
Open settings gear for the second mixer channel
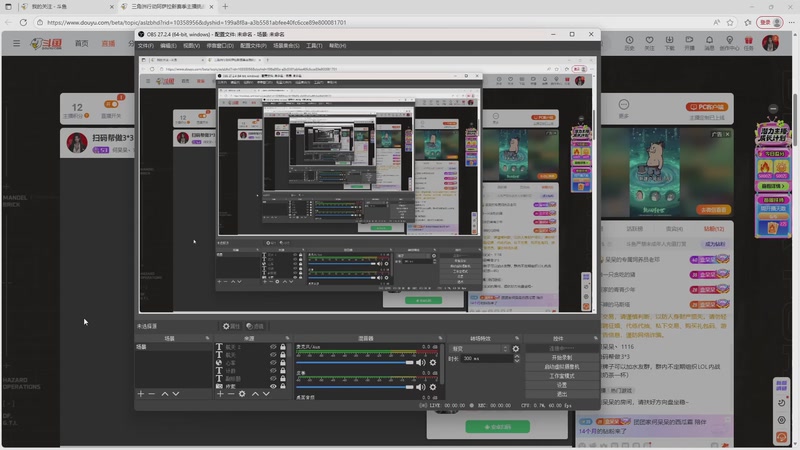(433, 387)
